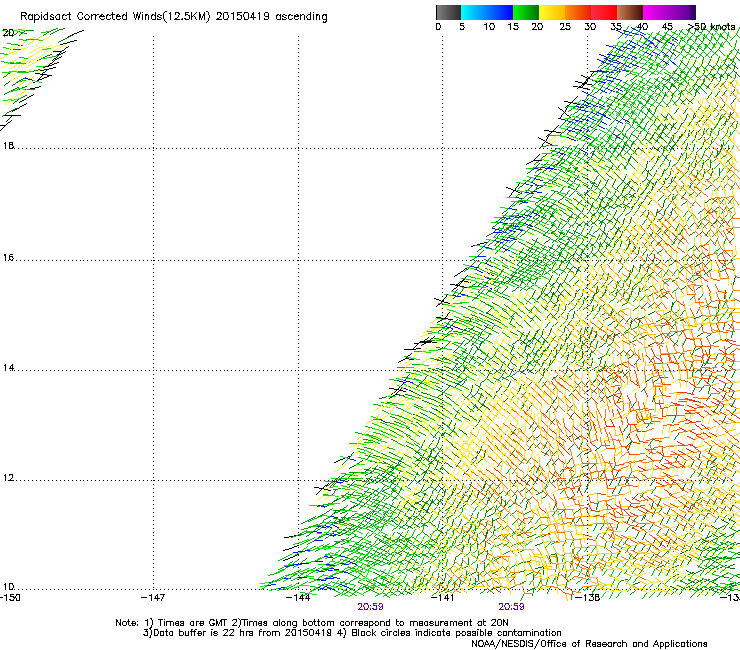Click the note 'Data buffer is 22 hrs'

click(199, 633)
